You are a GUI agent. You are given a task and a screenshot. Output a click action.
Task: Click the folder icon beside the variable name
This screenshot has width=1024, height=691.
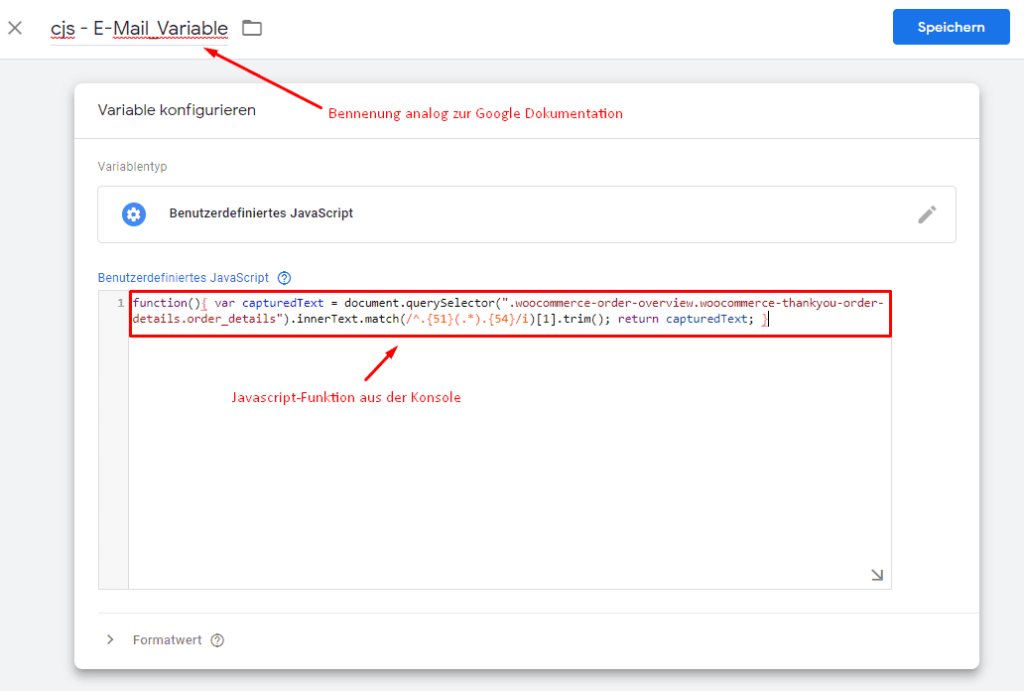tap(252, 28)
